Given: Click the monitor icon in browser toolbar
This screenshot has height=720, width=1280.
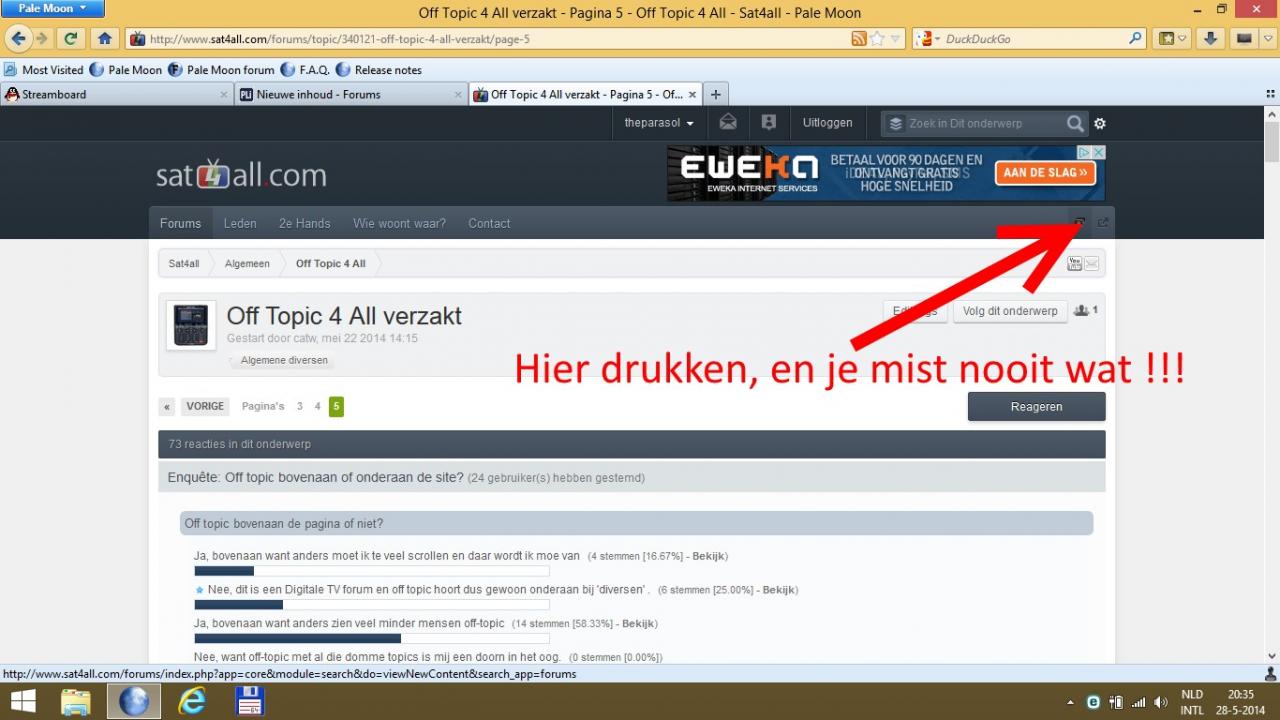Looking at the screenshot, I should click(1244, 39).
